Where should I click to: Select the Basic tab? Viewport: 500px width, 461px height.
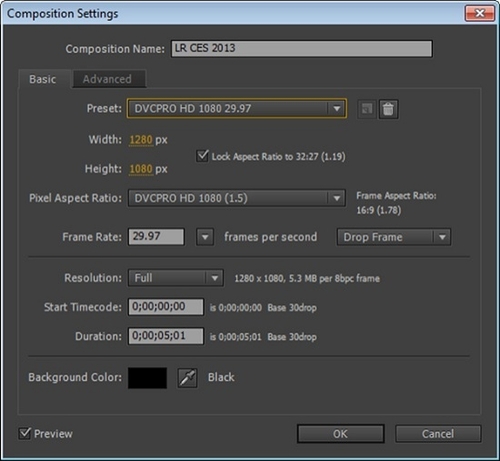click(43, 79)
